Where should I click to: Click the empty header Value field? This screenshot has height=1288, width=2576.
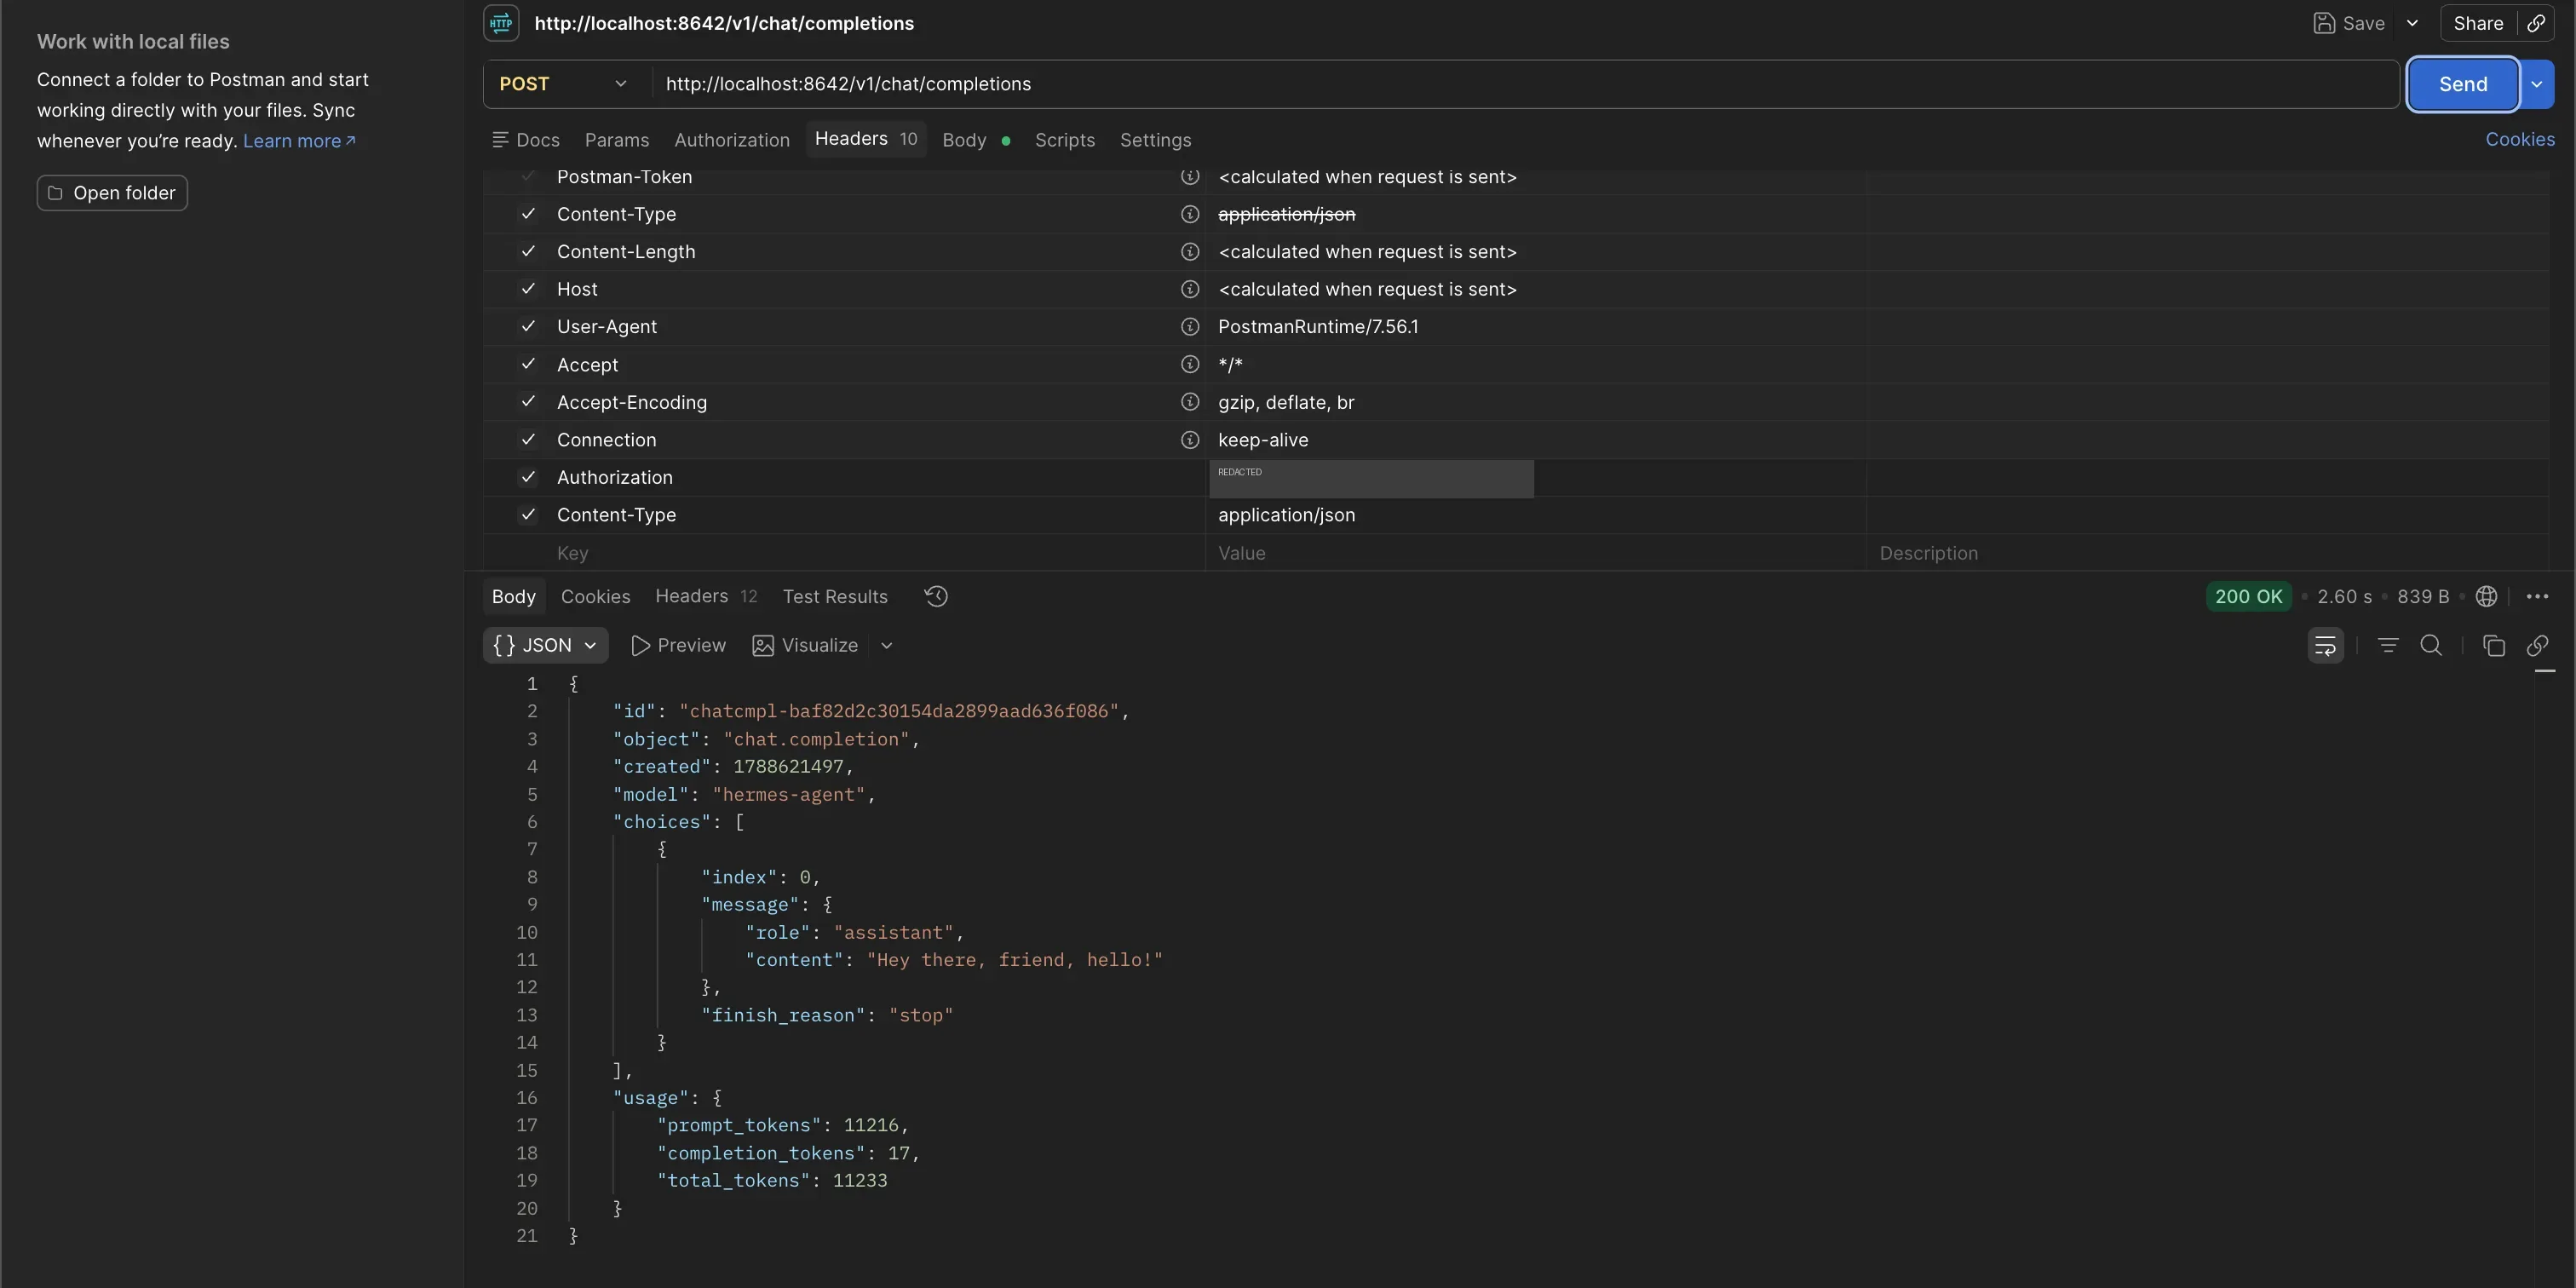(x=1535, y=553)
